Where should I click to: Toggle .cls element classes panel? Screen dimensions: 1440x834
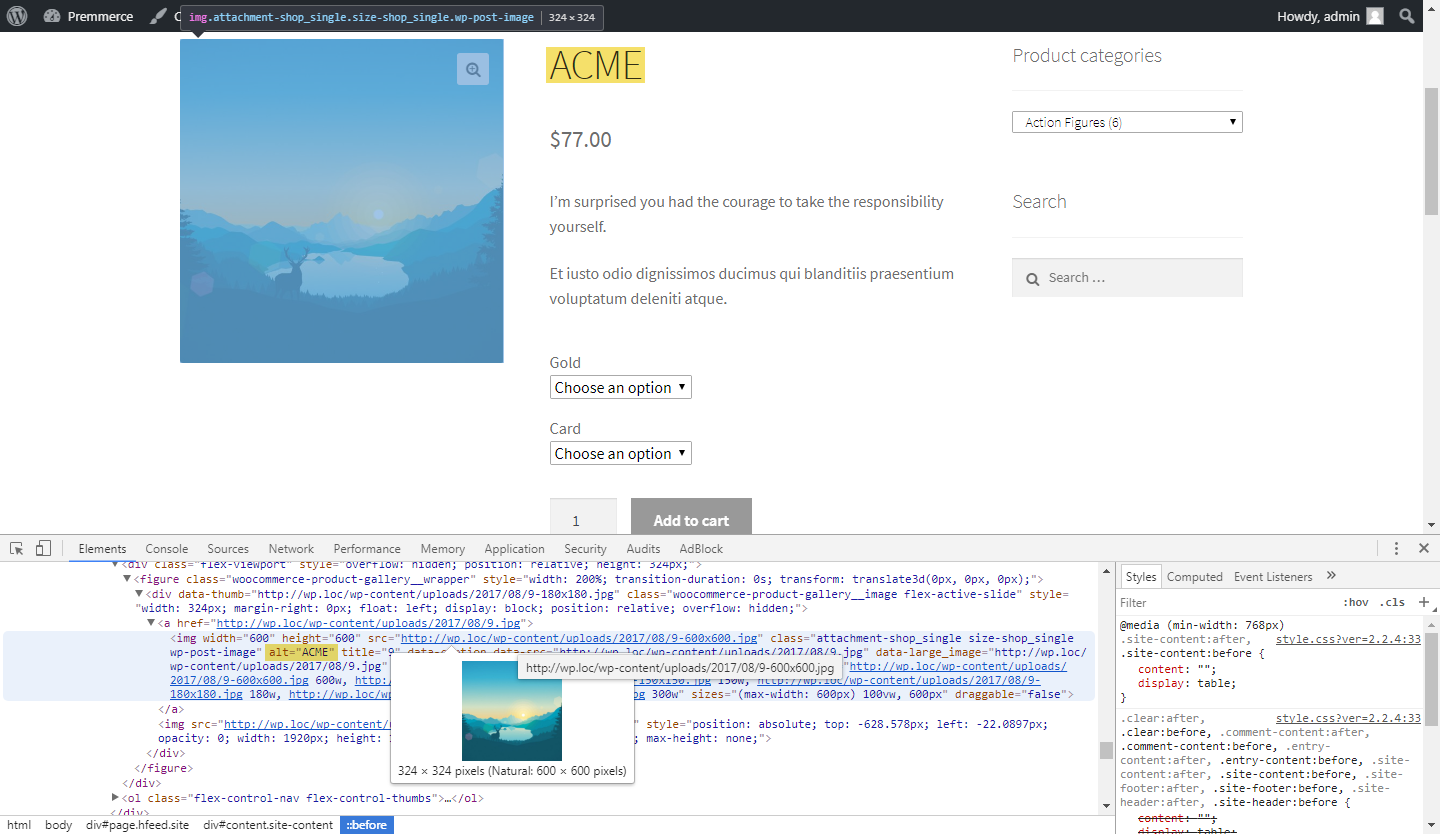[x=1393, y=603]
